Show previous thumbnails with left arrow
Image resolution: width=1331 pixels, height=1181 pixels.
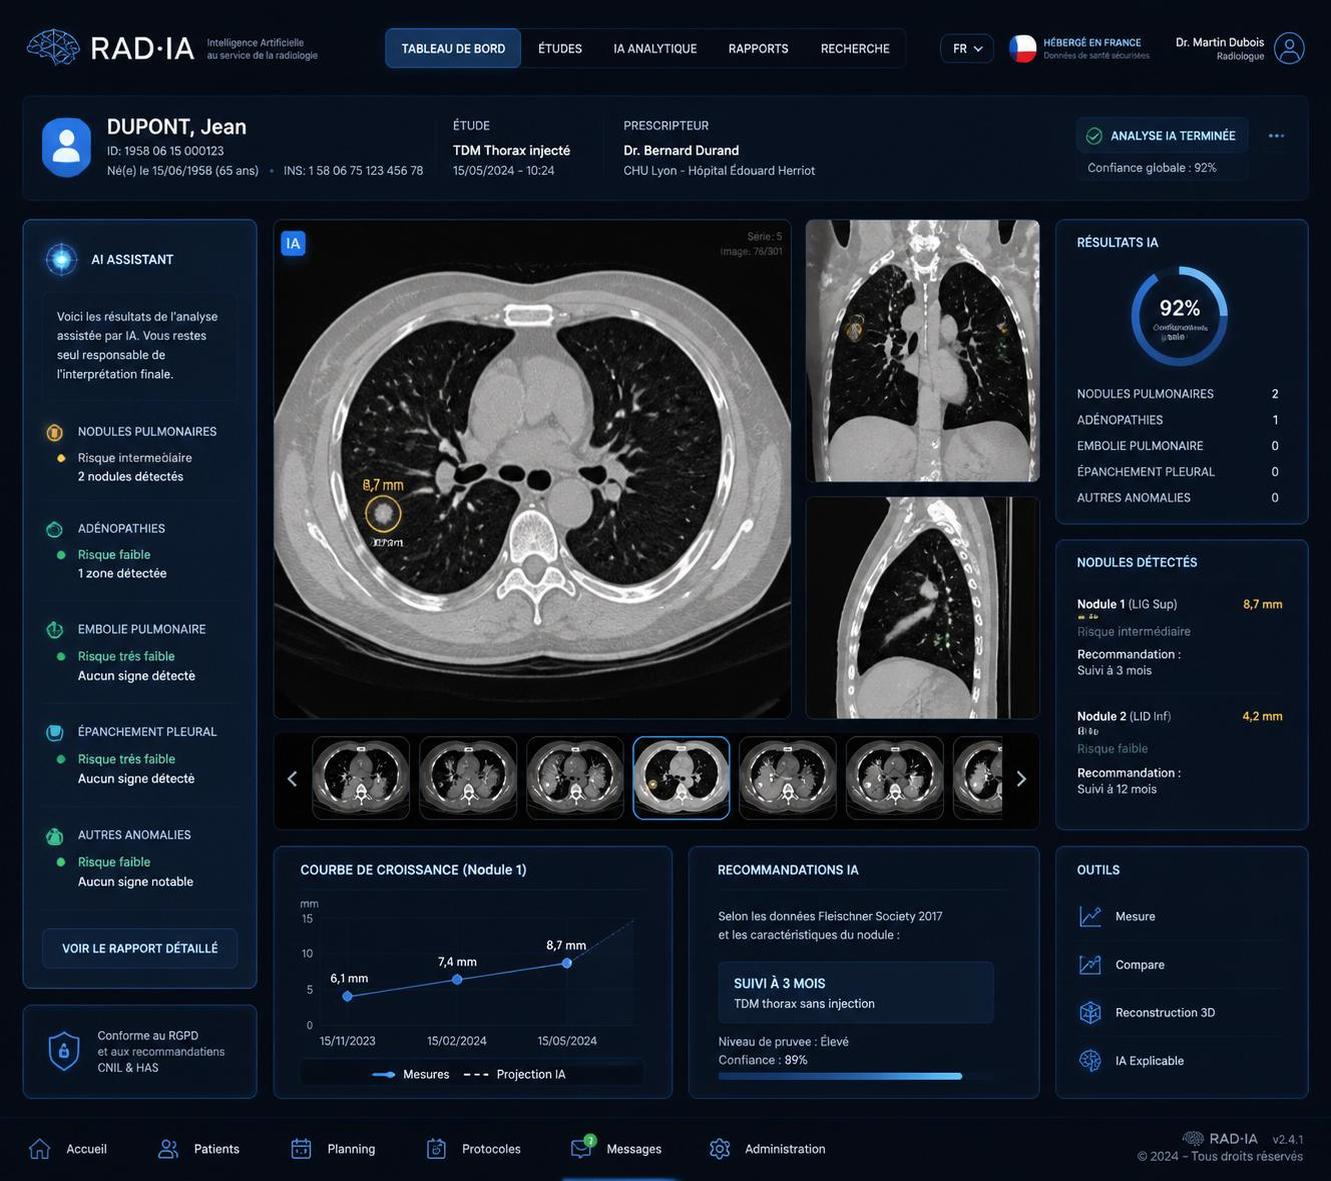pos(292,779)
